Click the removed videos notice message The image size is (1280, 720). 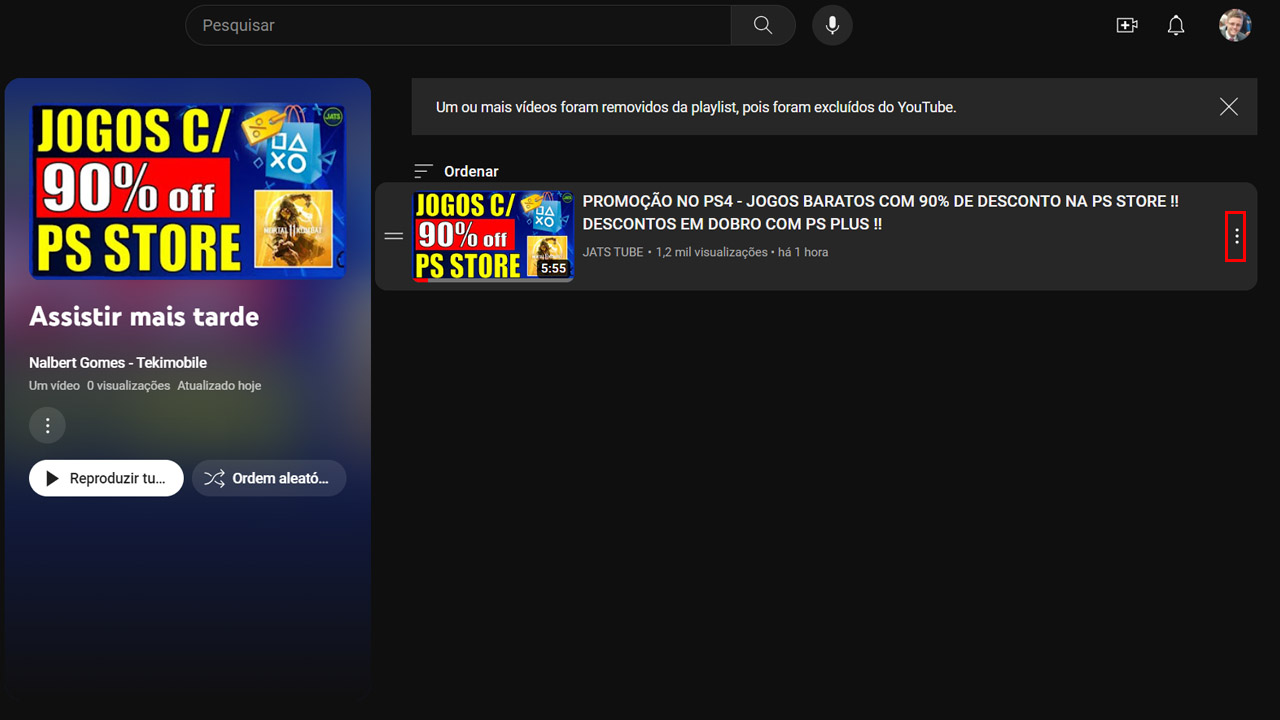coord(696,107)
